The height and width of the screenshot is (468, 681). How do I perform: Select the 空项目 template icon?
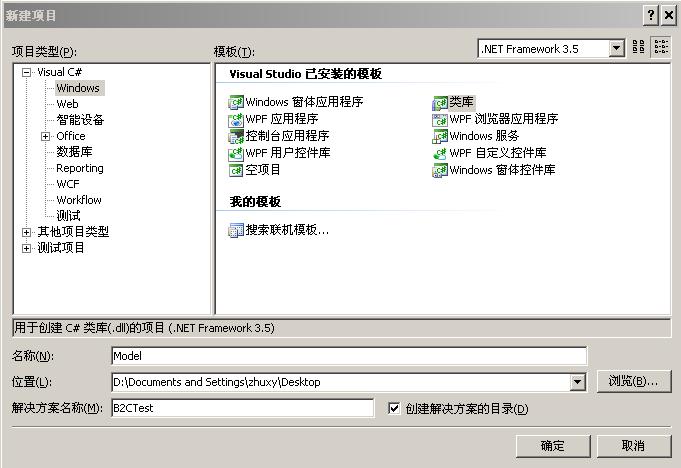(236, 170)
